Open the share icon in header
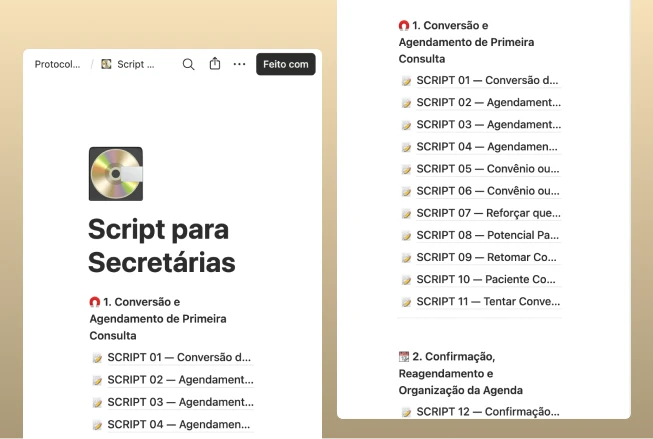The width and height of the screenshot is (653, 439). (x=214, y=64)
